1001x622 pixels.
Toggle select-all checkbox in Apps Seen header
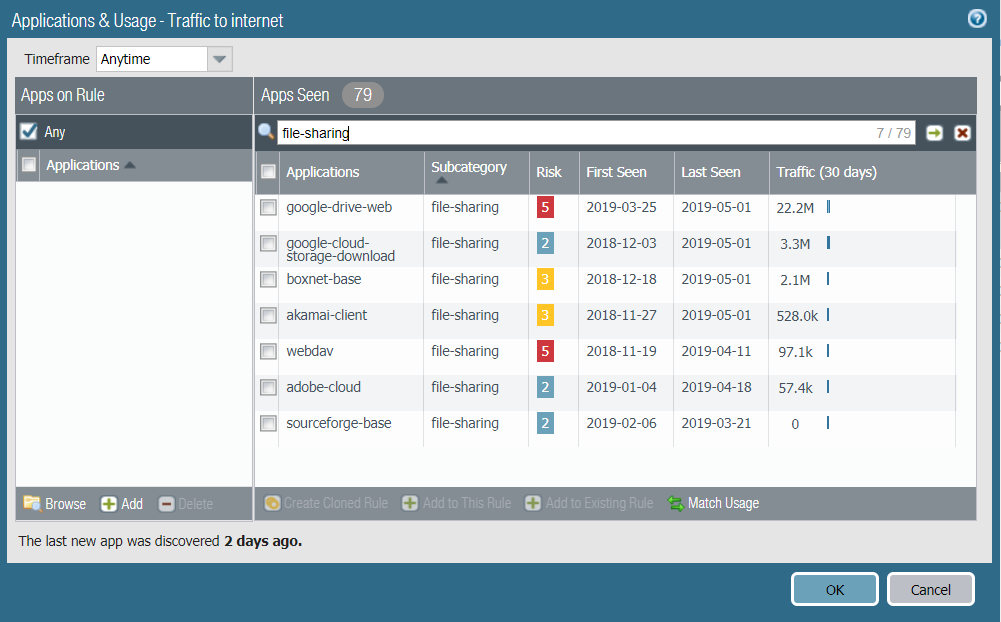pyautogui.click(x=268, y=172)
